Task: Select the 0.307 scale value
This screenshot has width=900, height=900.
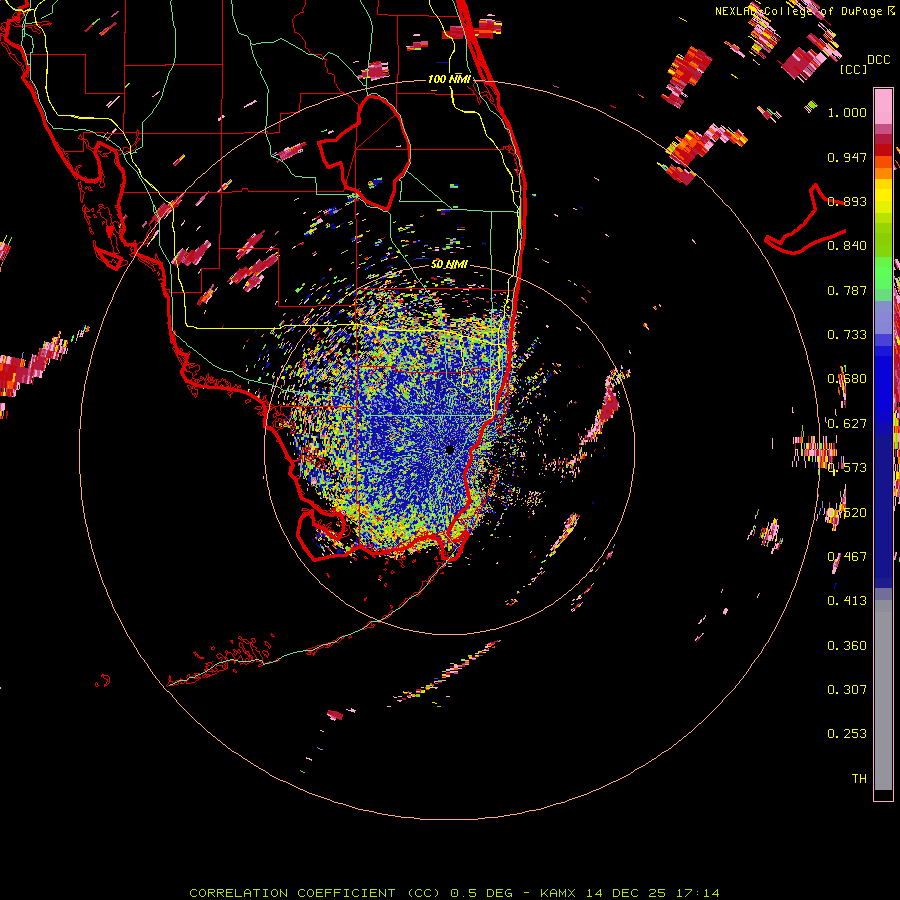Action: 847,690
